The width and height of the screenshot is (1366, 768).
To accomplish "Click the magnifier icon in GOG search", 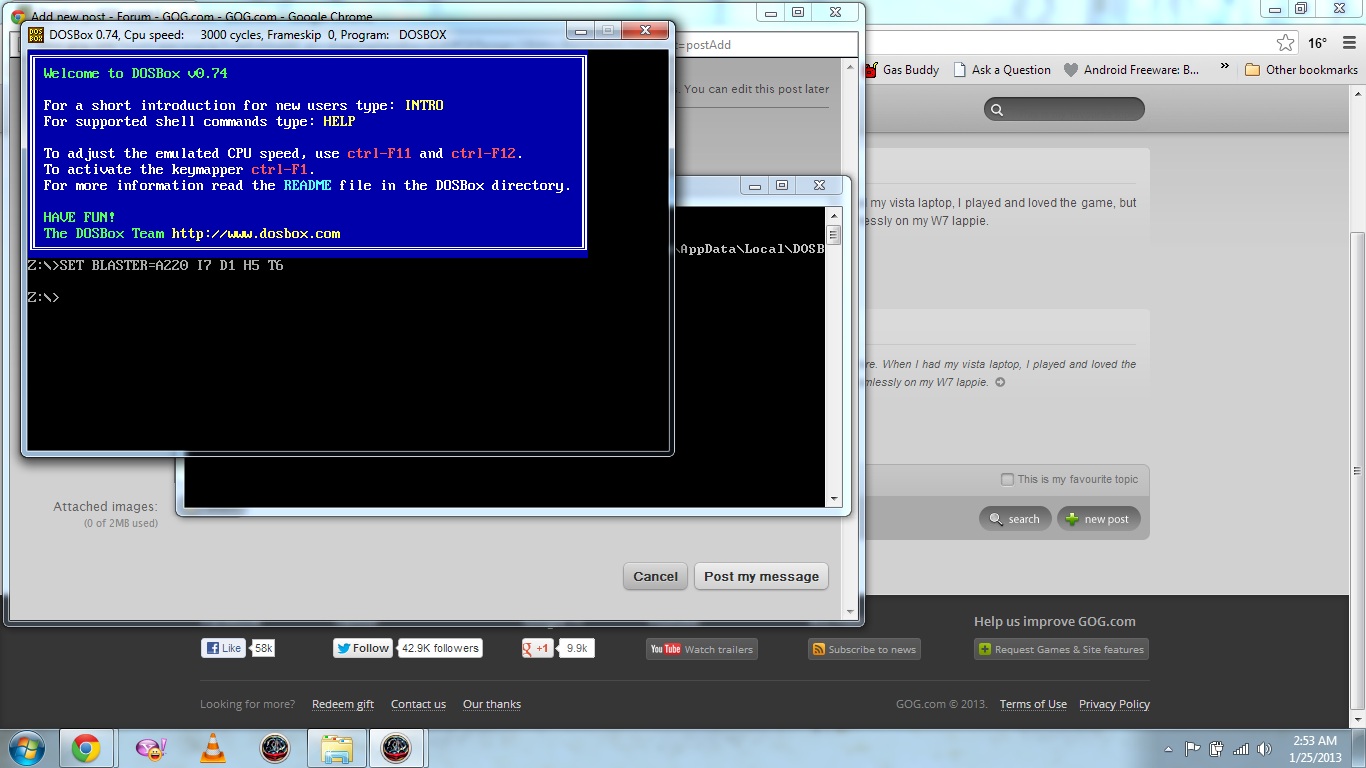I will coord(996,110).
